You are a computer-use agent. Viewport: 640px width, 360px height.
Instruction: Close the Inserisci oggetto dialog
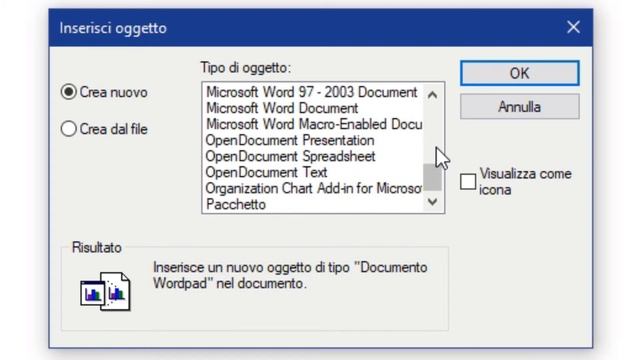(x=573, y=27)
